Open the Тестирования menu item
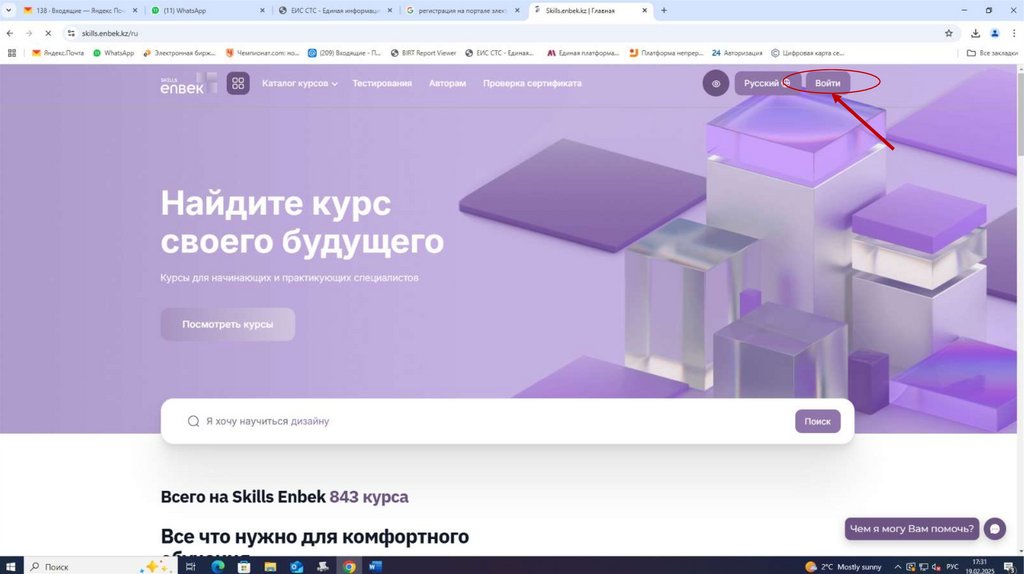Screen dimensions: 1024x574 coord(382,84)
